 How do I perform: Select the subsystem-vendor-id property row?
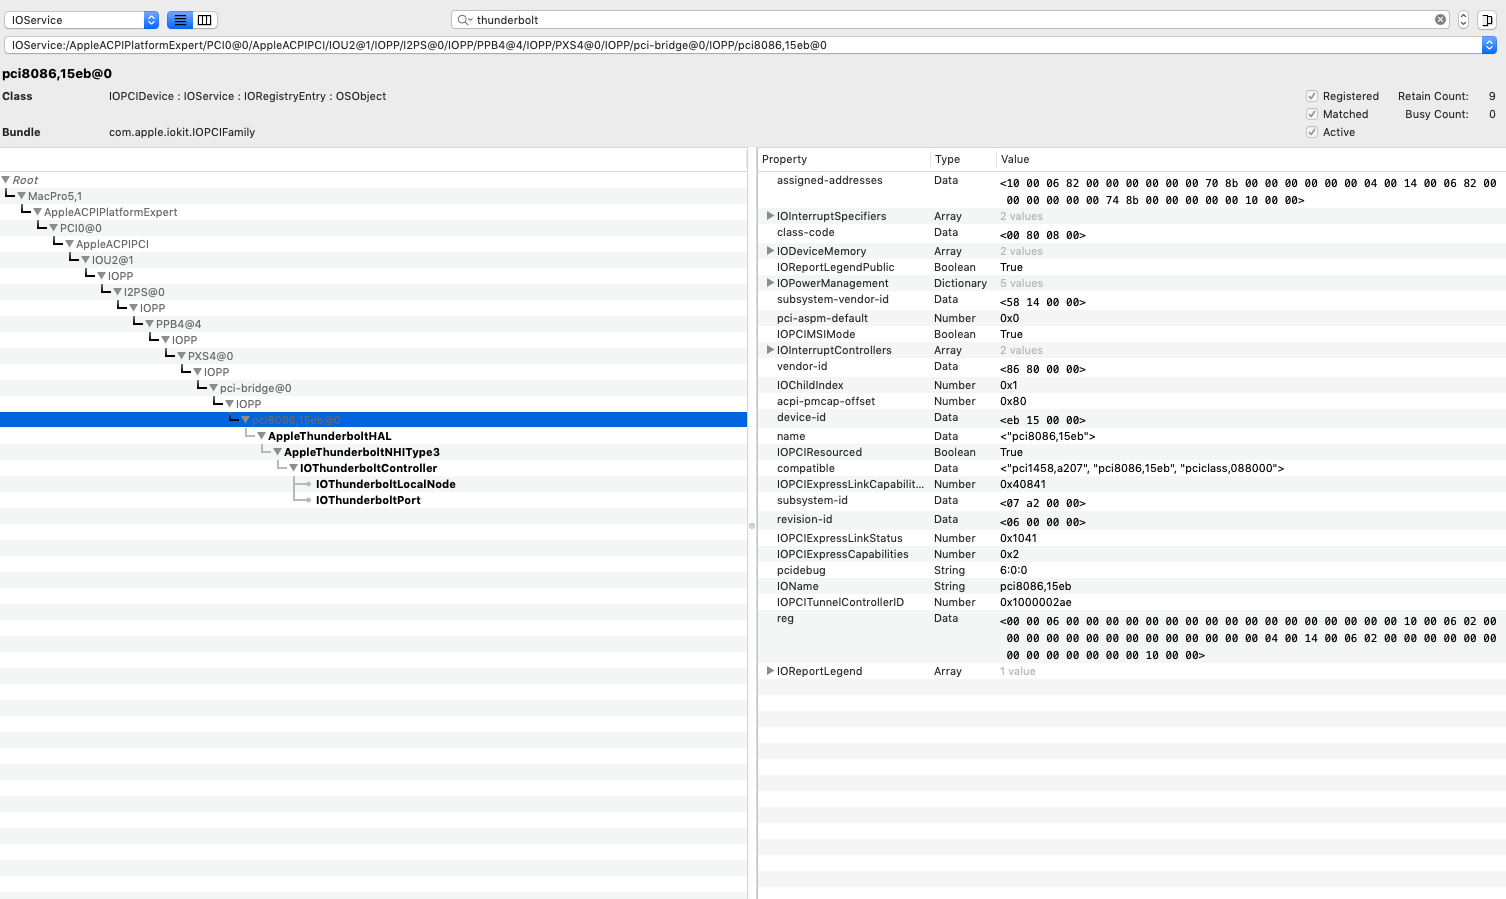pos(1132,301)
